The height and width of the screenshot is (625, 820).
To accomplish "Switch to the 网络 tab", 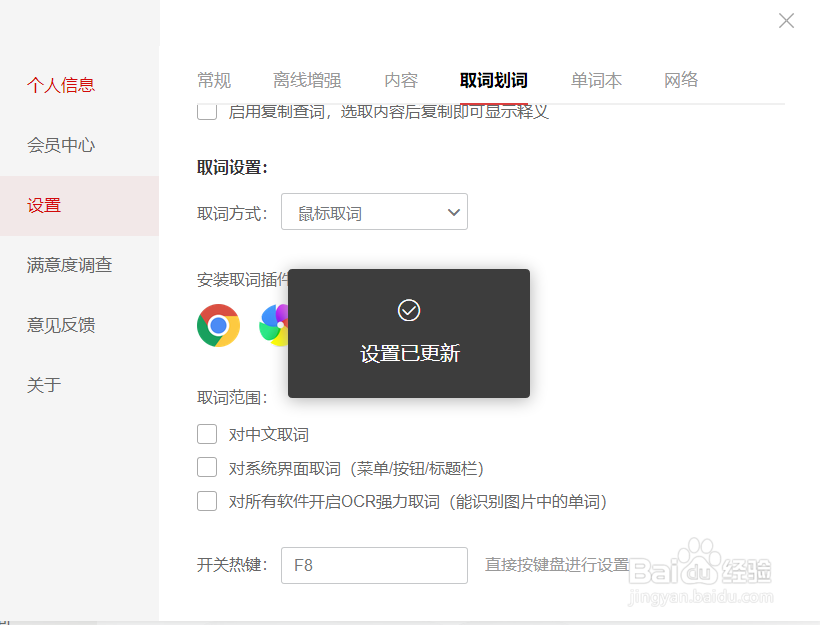I will coord(681,80).
